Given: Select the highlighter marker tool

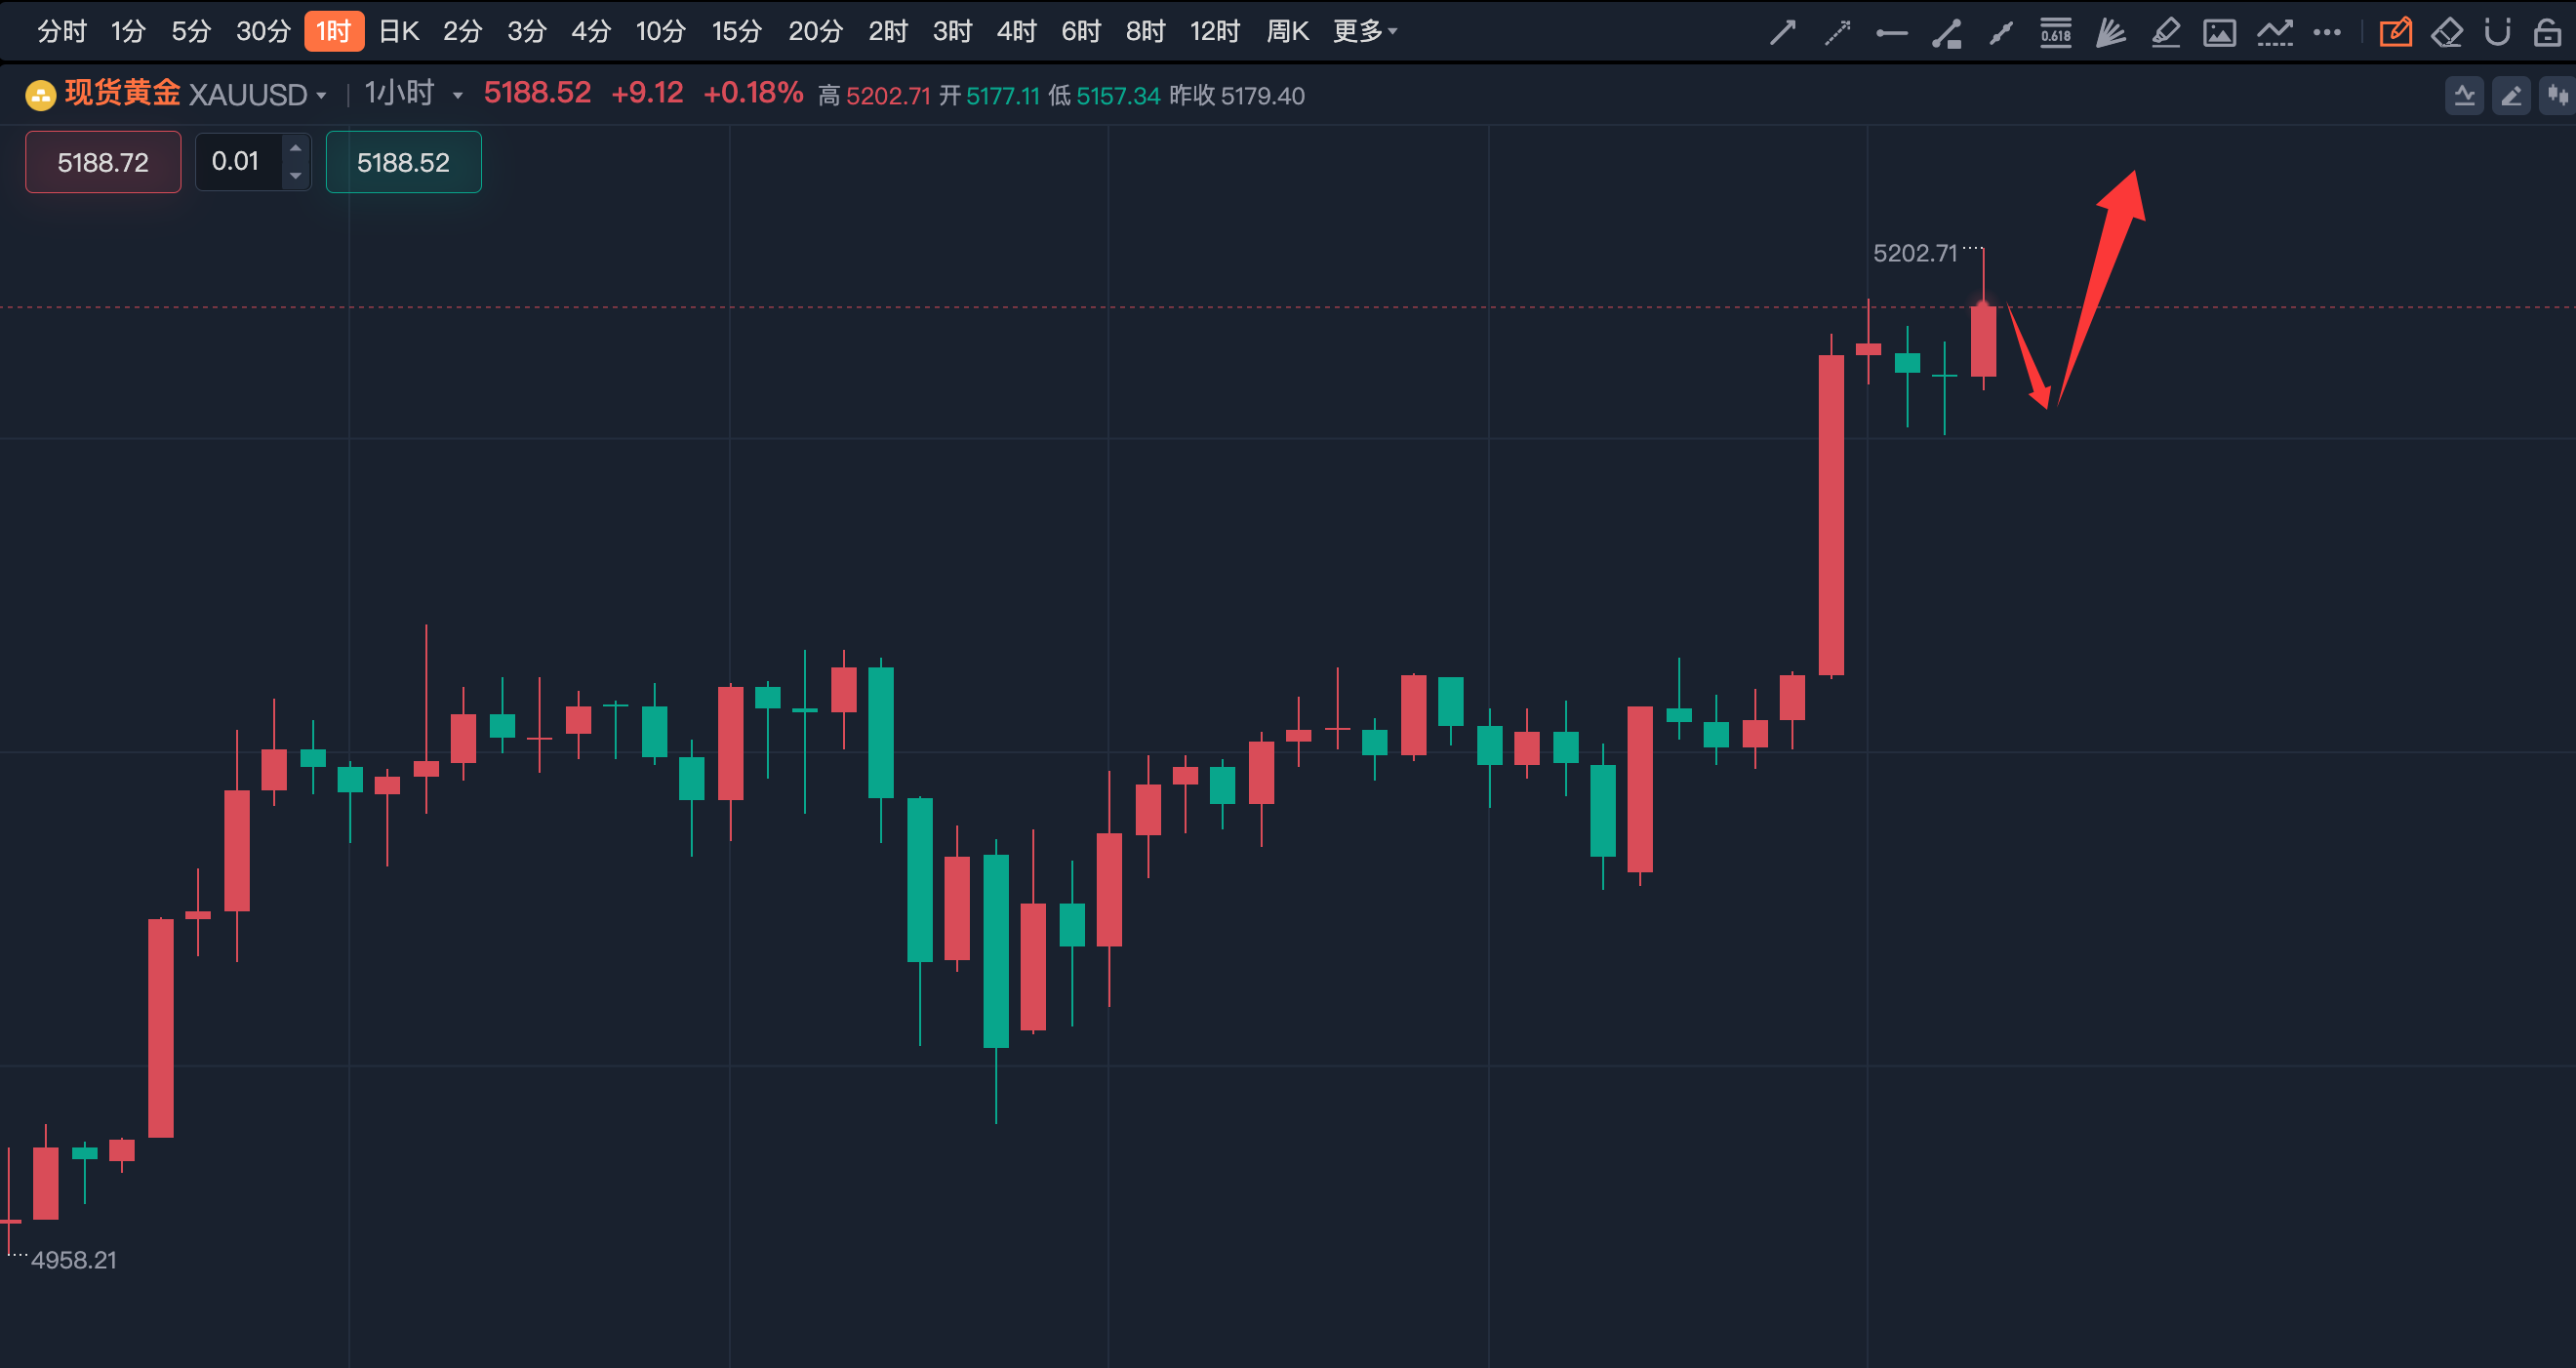Looking at the screenshot, I should [x=2165, y=33].
